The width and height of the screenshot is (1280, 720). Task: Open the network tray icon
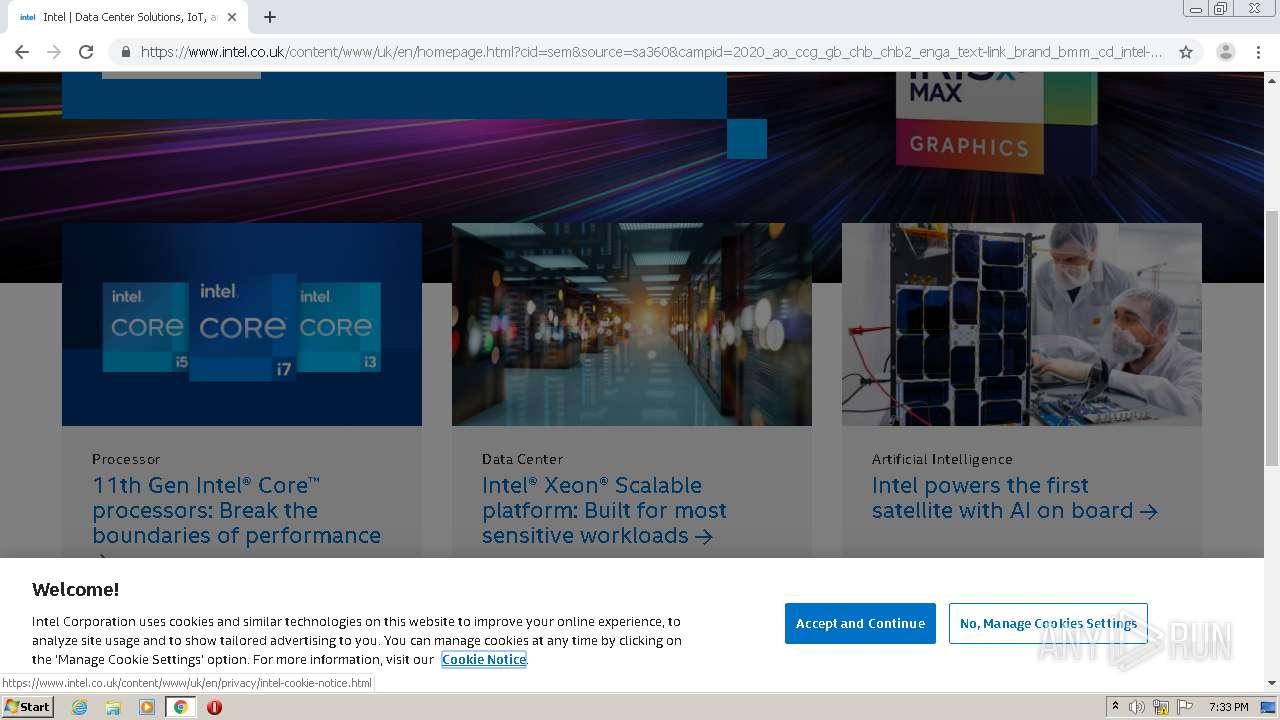click(1161, 707)
